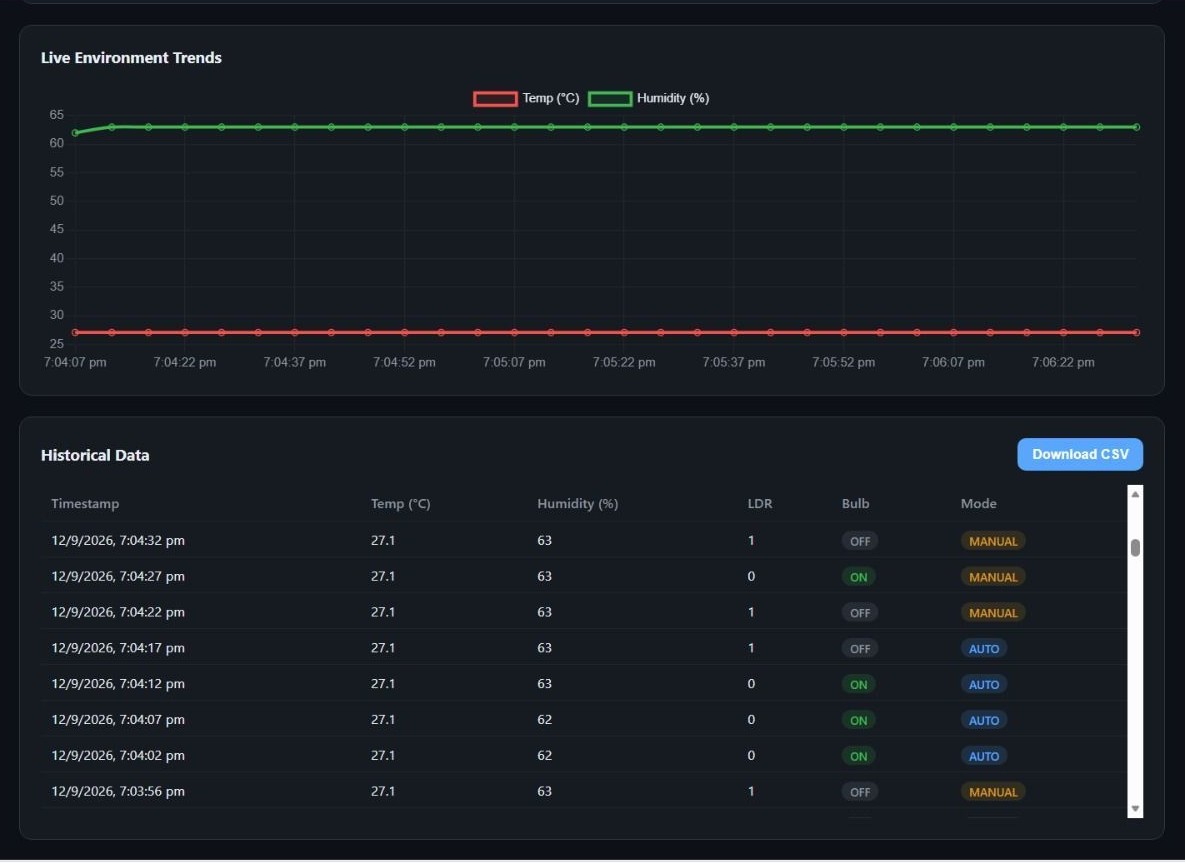The image size is (1185, 864).
Task: Click the OFF badge in the 7:03:56 pm row
Action: (x=860, y=793)
